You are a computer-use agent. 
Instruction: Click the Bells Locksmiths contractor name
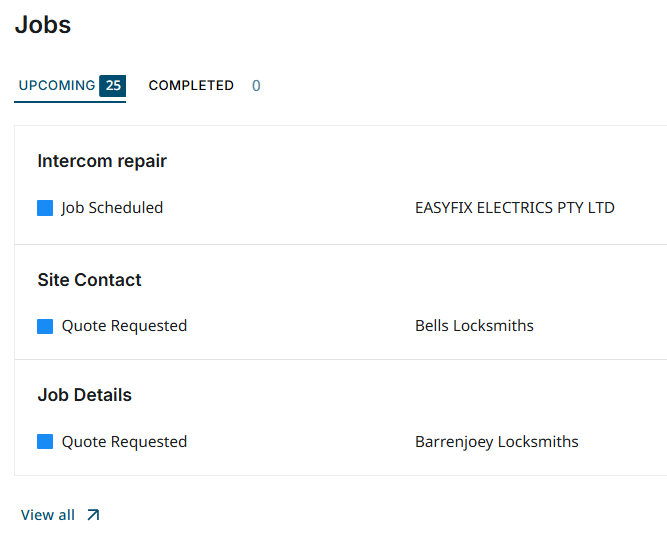coord(474,326)
